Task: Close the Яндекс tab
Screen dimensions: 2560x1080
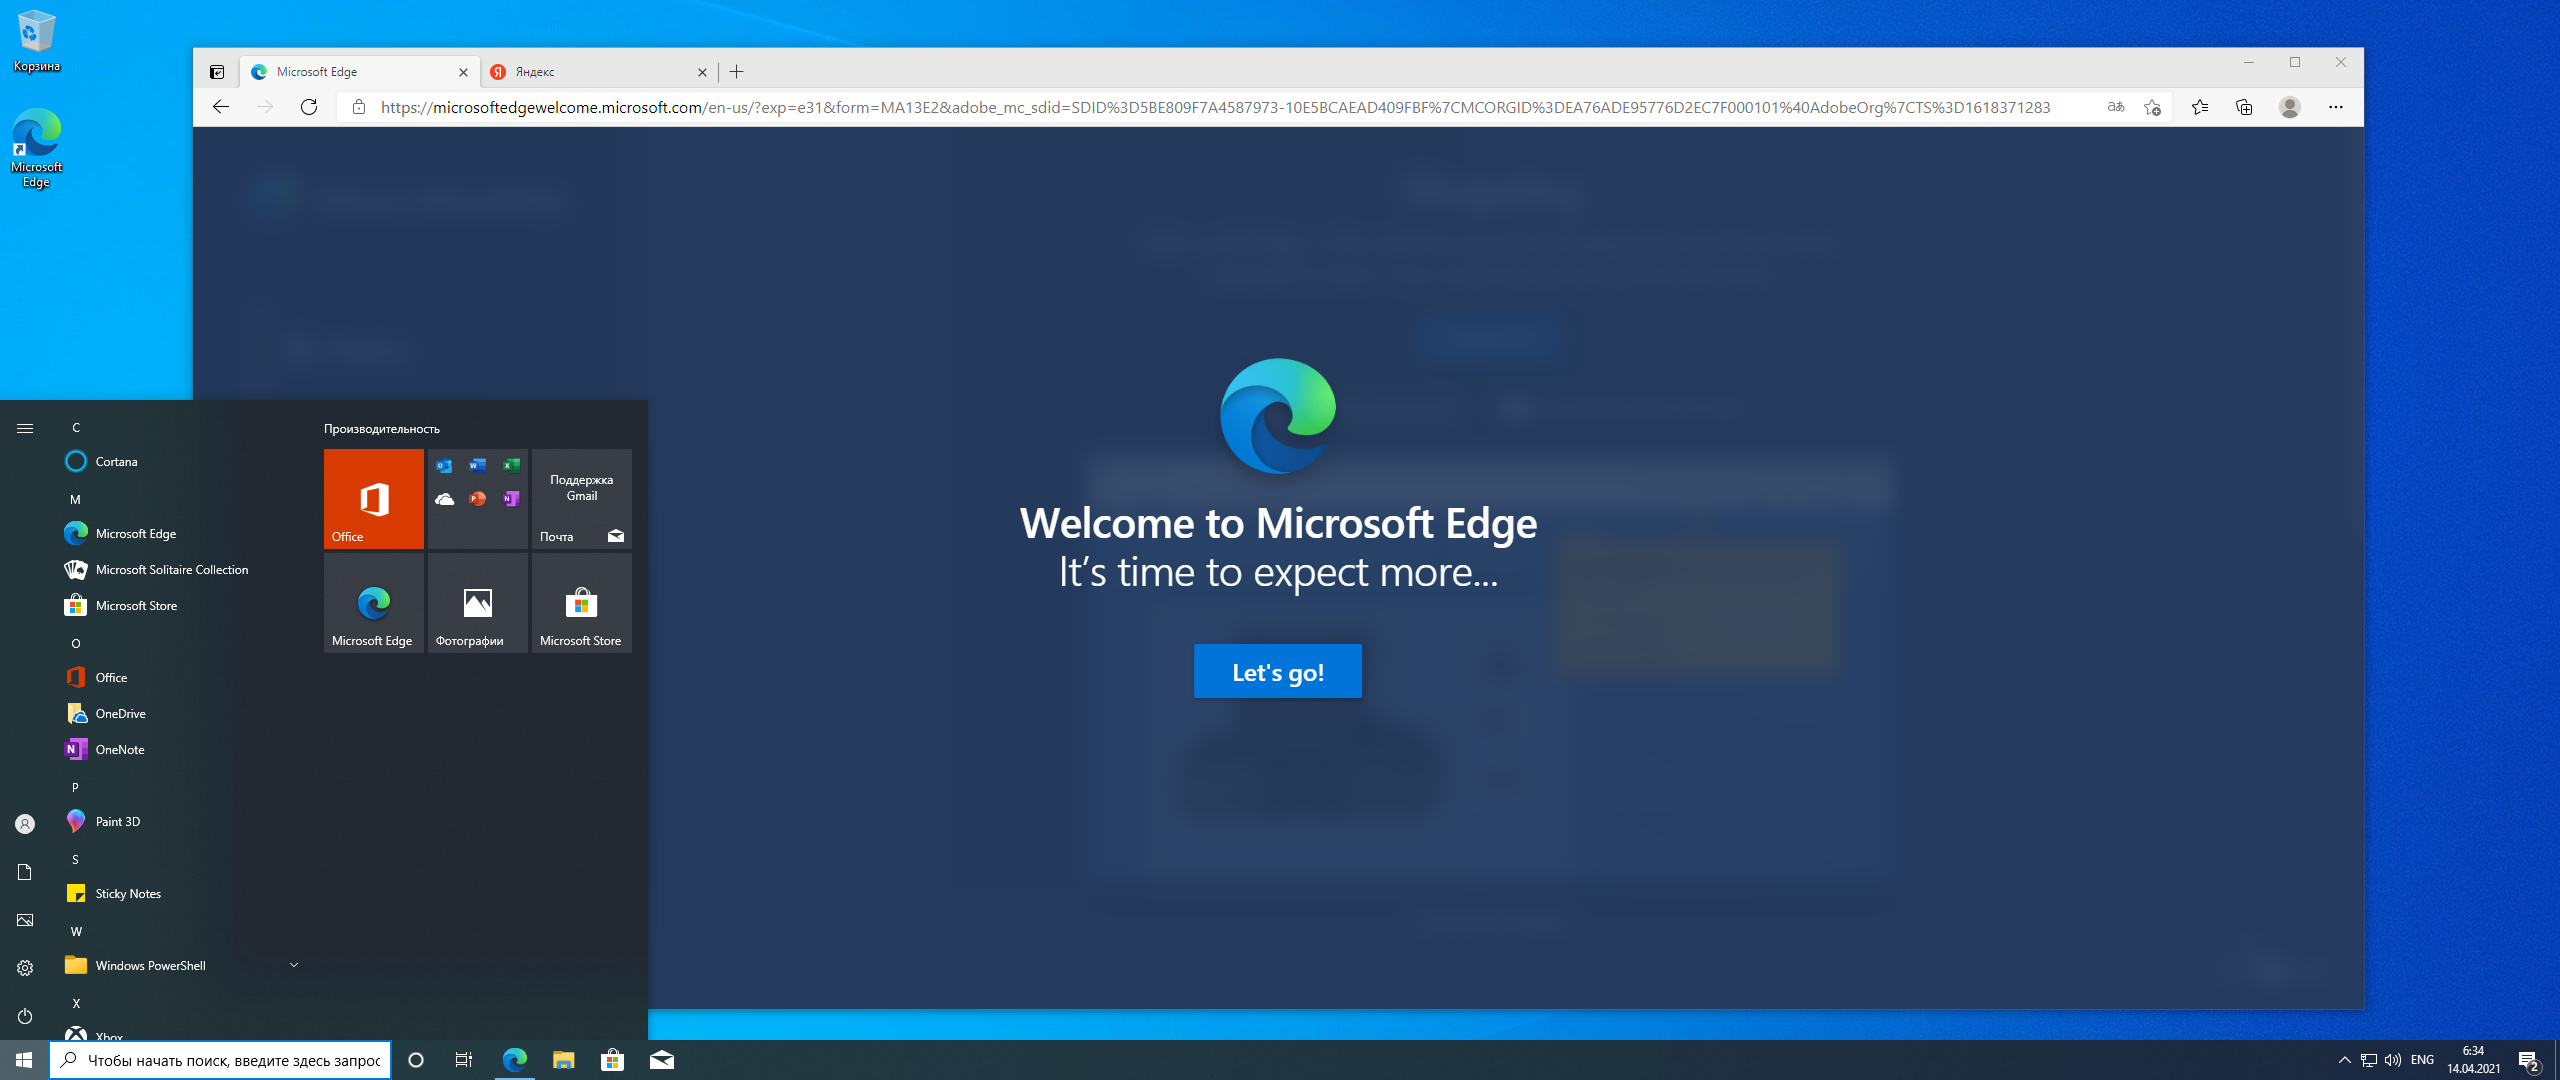Action: tap(702, 72)
